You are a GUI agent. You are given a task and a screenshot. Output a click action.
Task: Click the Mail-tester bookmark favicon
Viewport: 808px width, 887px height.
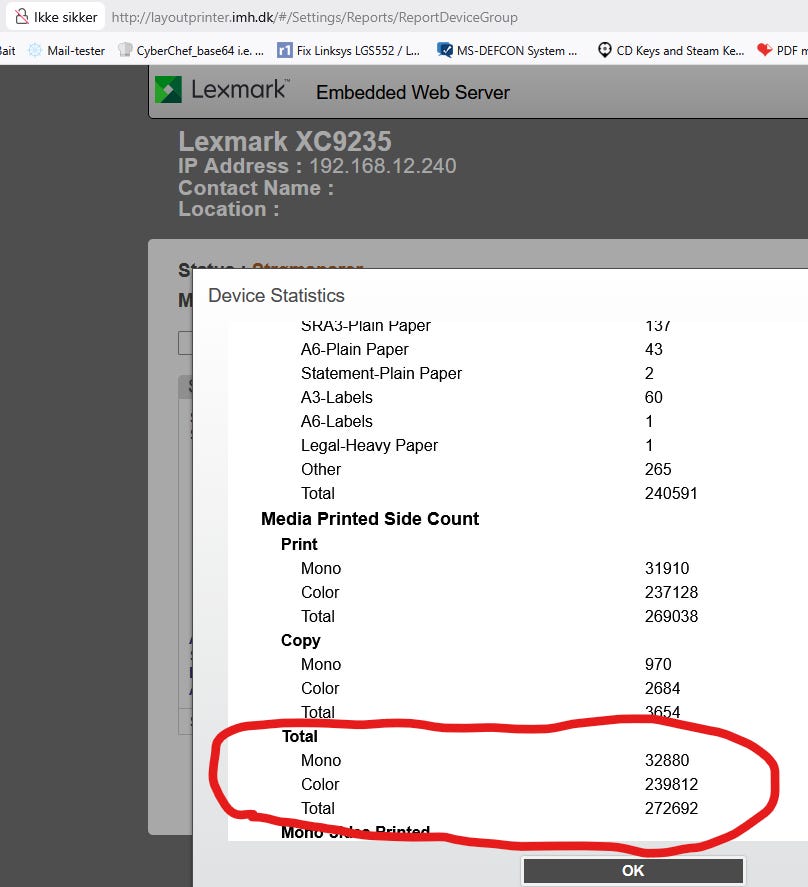click(35, 50)
